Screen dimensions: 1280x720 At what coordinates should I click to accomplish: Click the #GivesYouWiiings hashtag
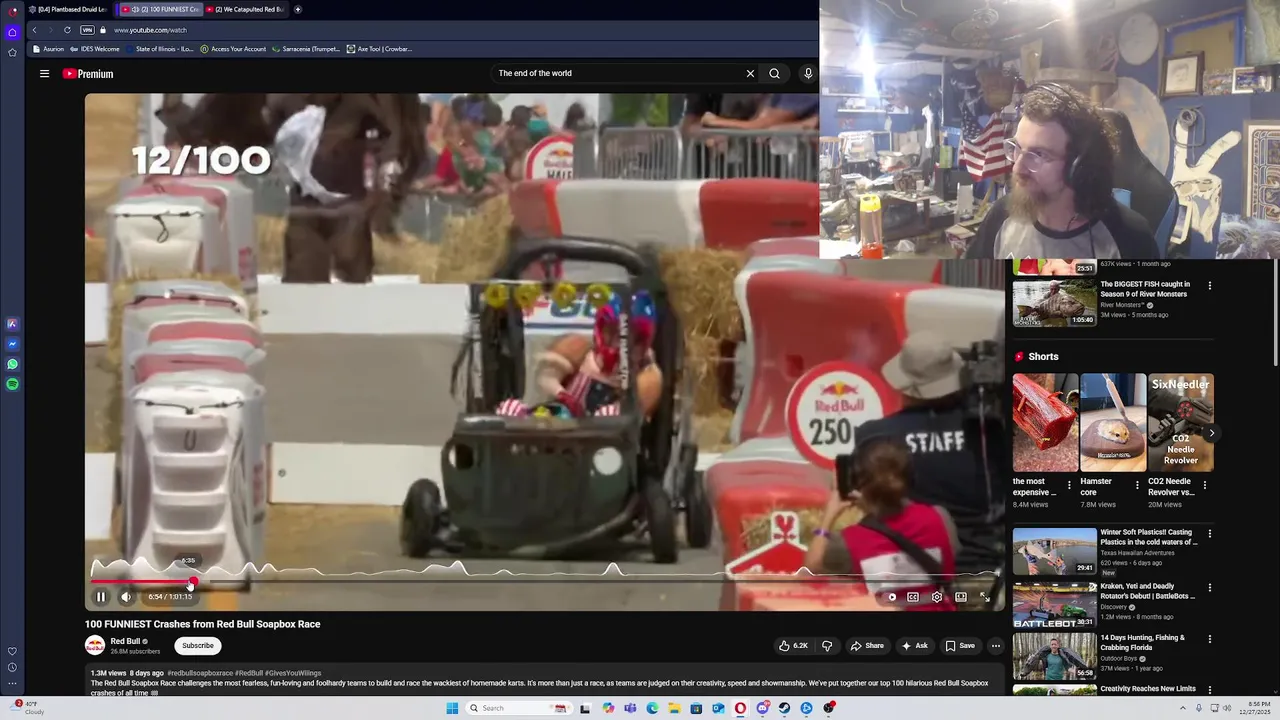[294, 673]
